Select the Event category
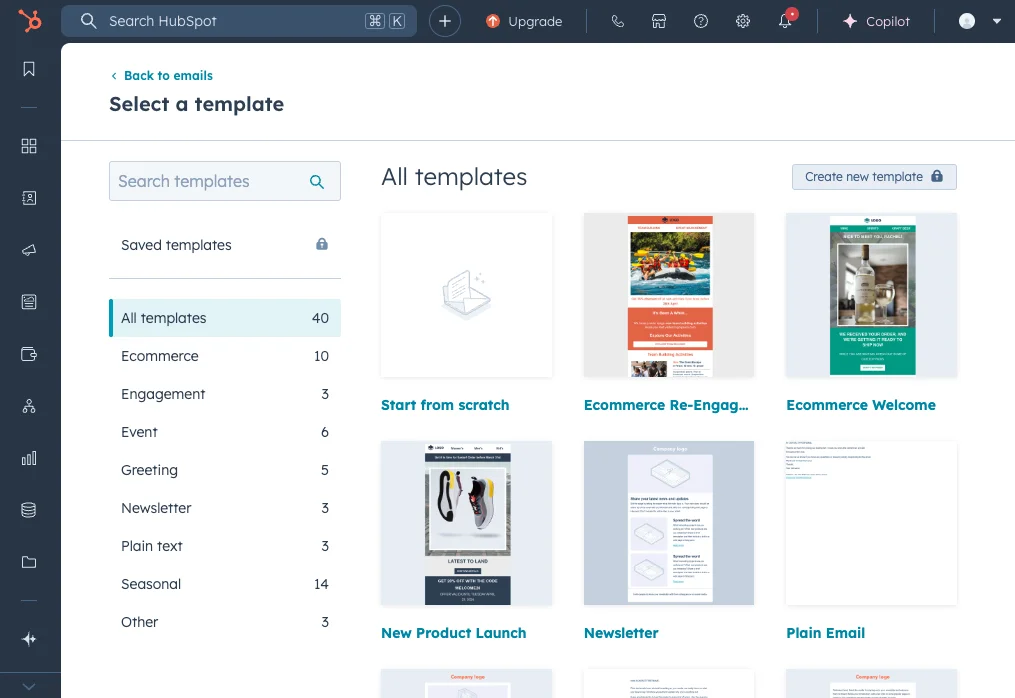 click(x=225, y=432)
